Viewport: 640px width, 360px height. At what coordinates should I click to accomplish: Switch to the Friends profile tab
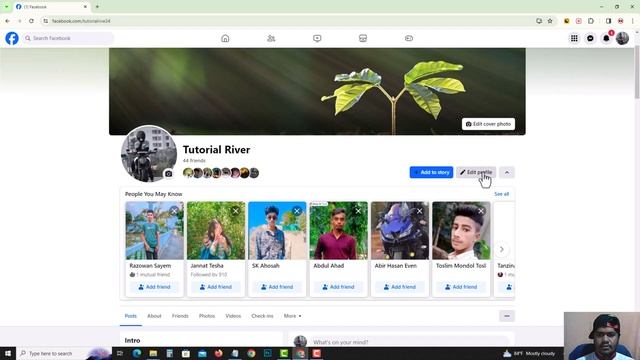coord(180,316)
